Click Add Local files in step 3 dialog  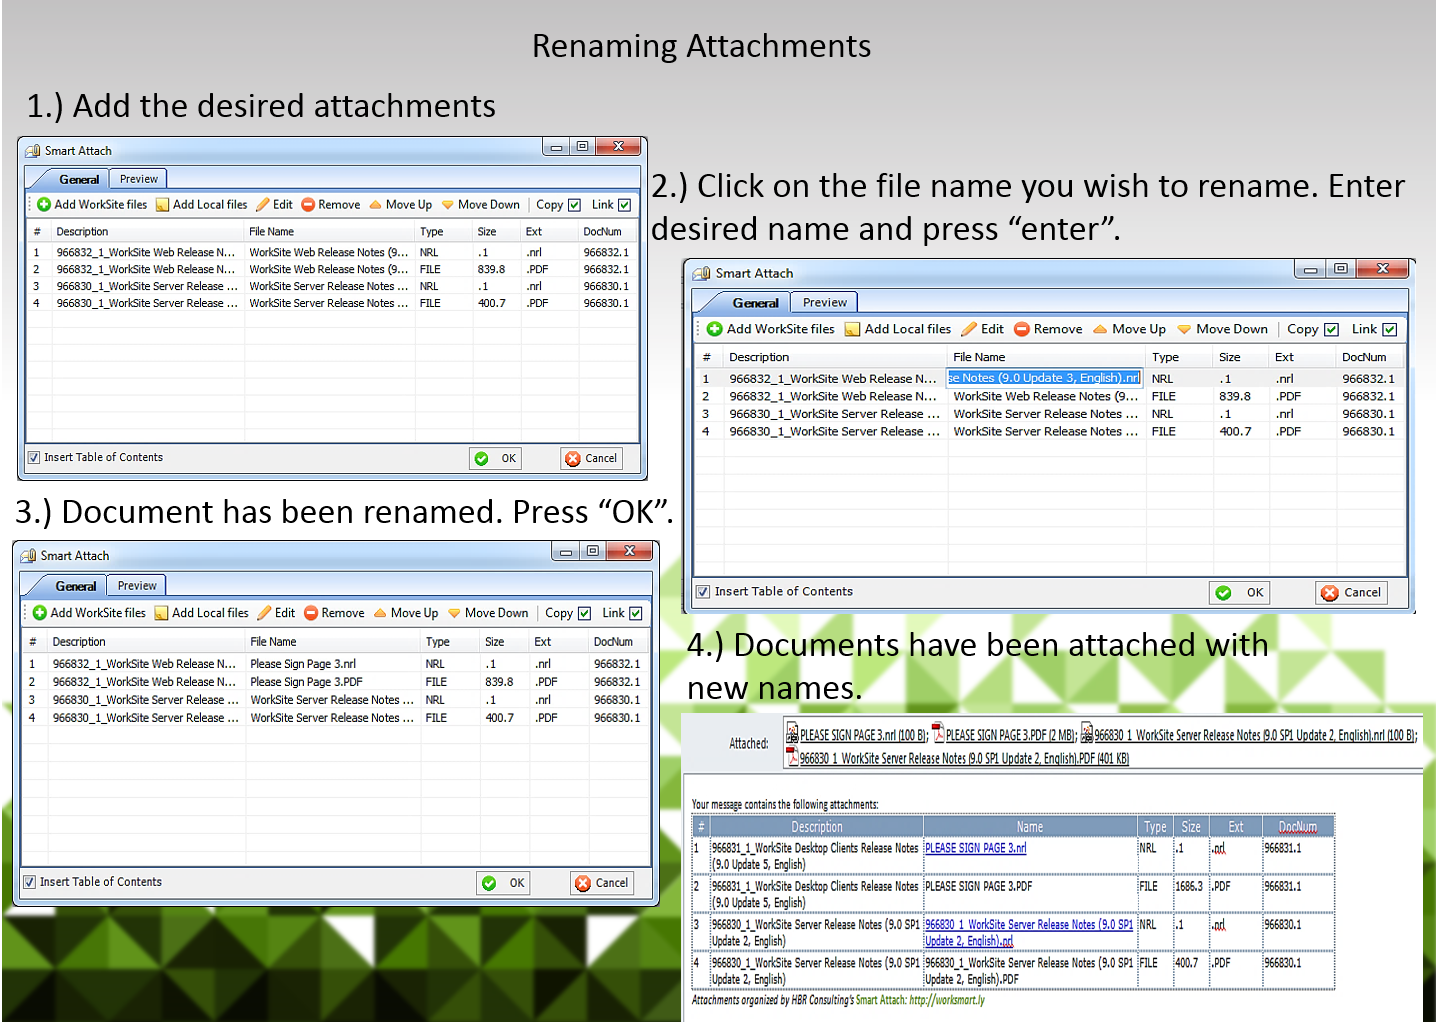(201, 613)
